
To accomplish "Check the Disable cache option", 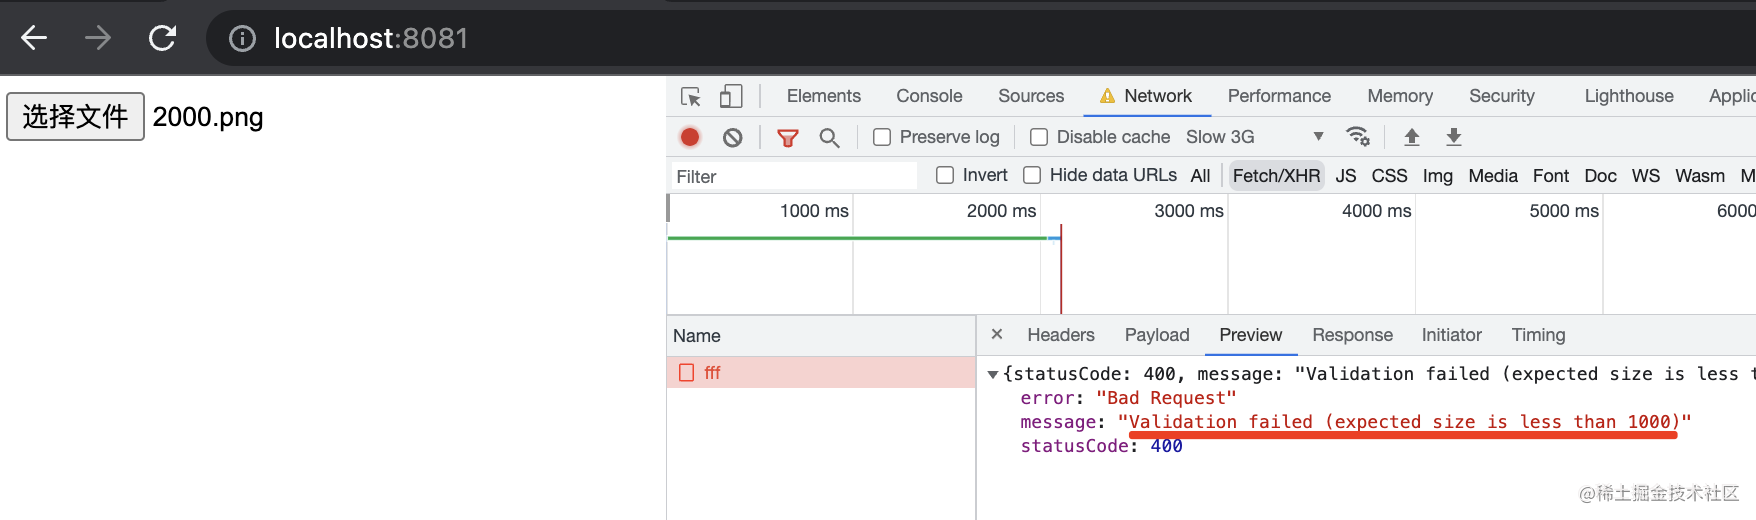I will click(x=1039, y=137).
